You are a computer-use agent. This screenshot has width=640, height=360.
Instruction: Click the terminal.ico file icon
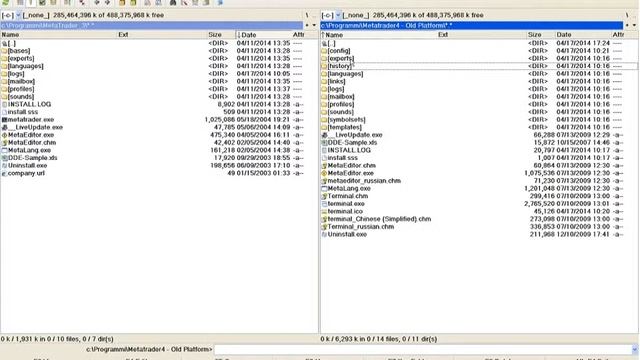click(x=324, y=211)
